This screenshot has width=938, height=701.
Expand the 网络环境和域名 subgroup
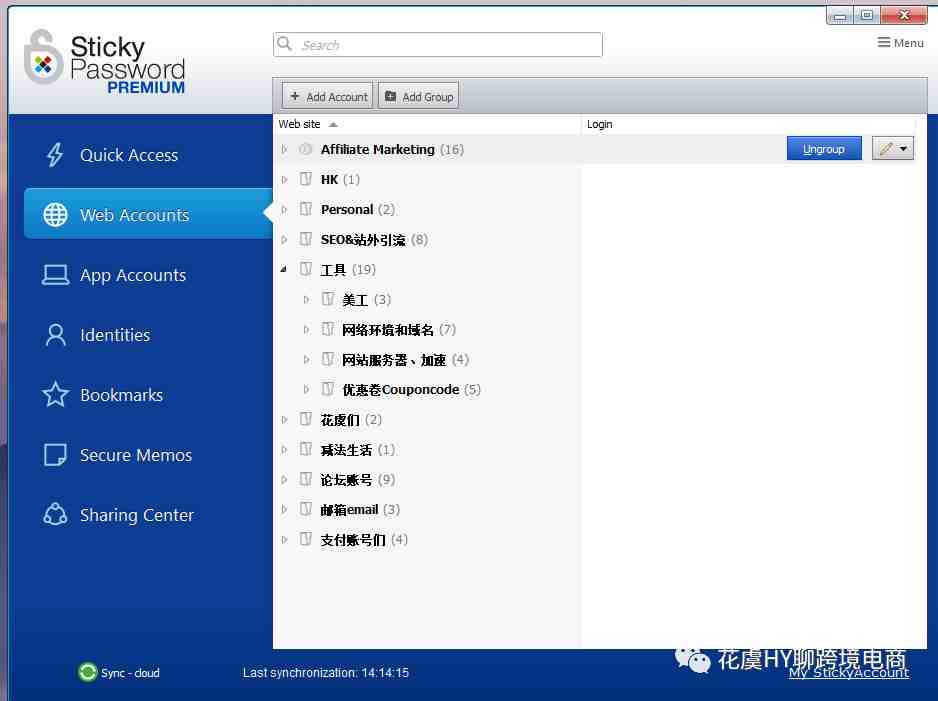[306, 329]
